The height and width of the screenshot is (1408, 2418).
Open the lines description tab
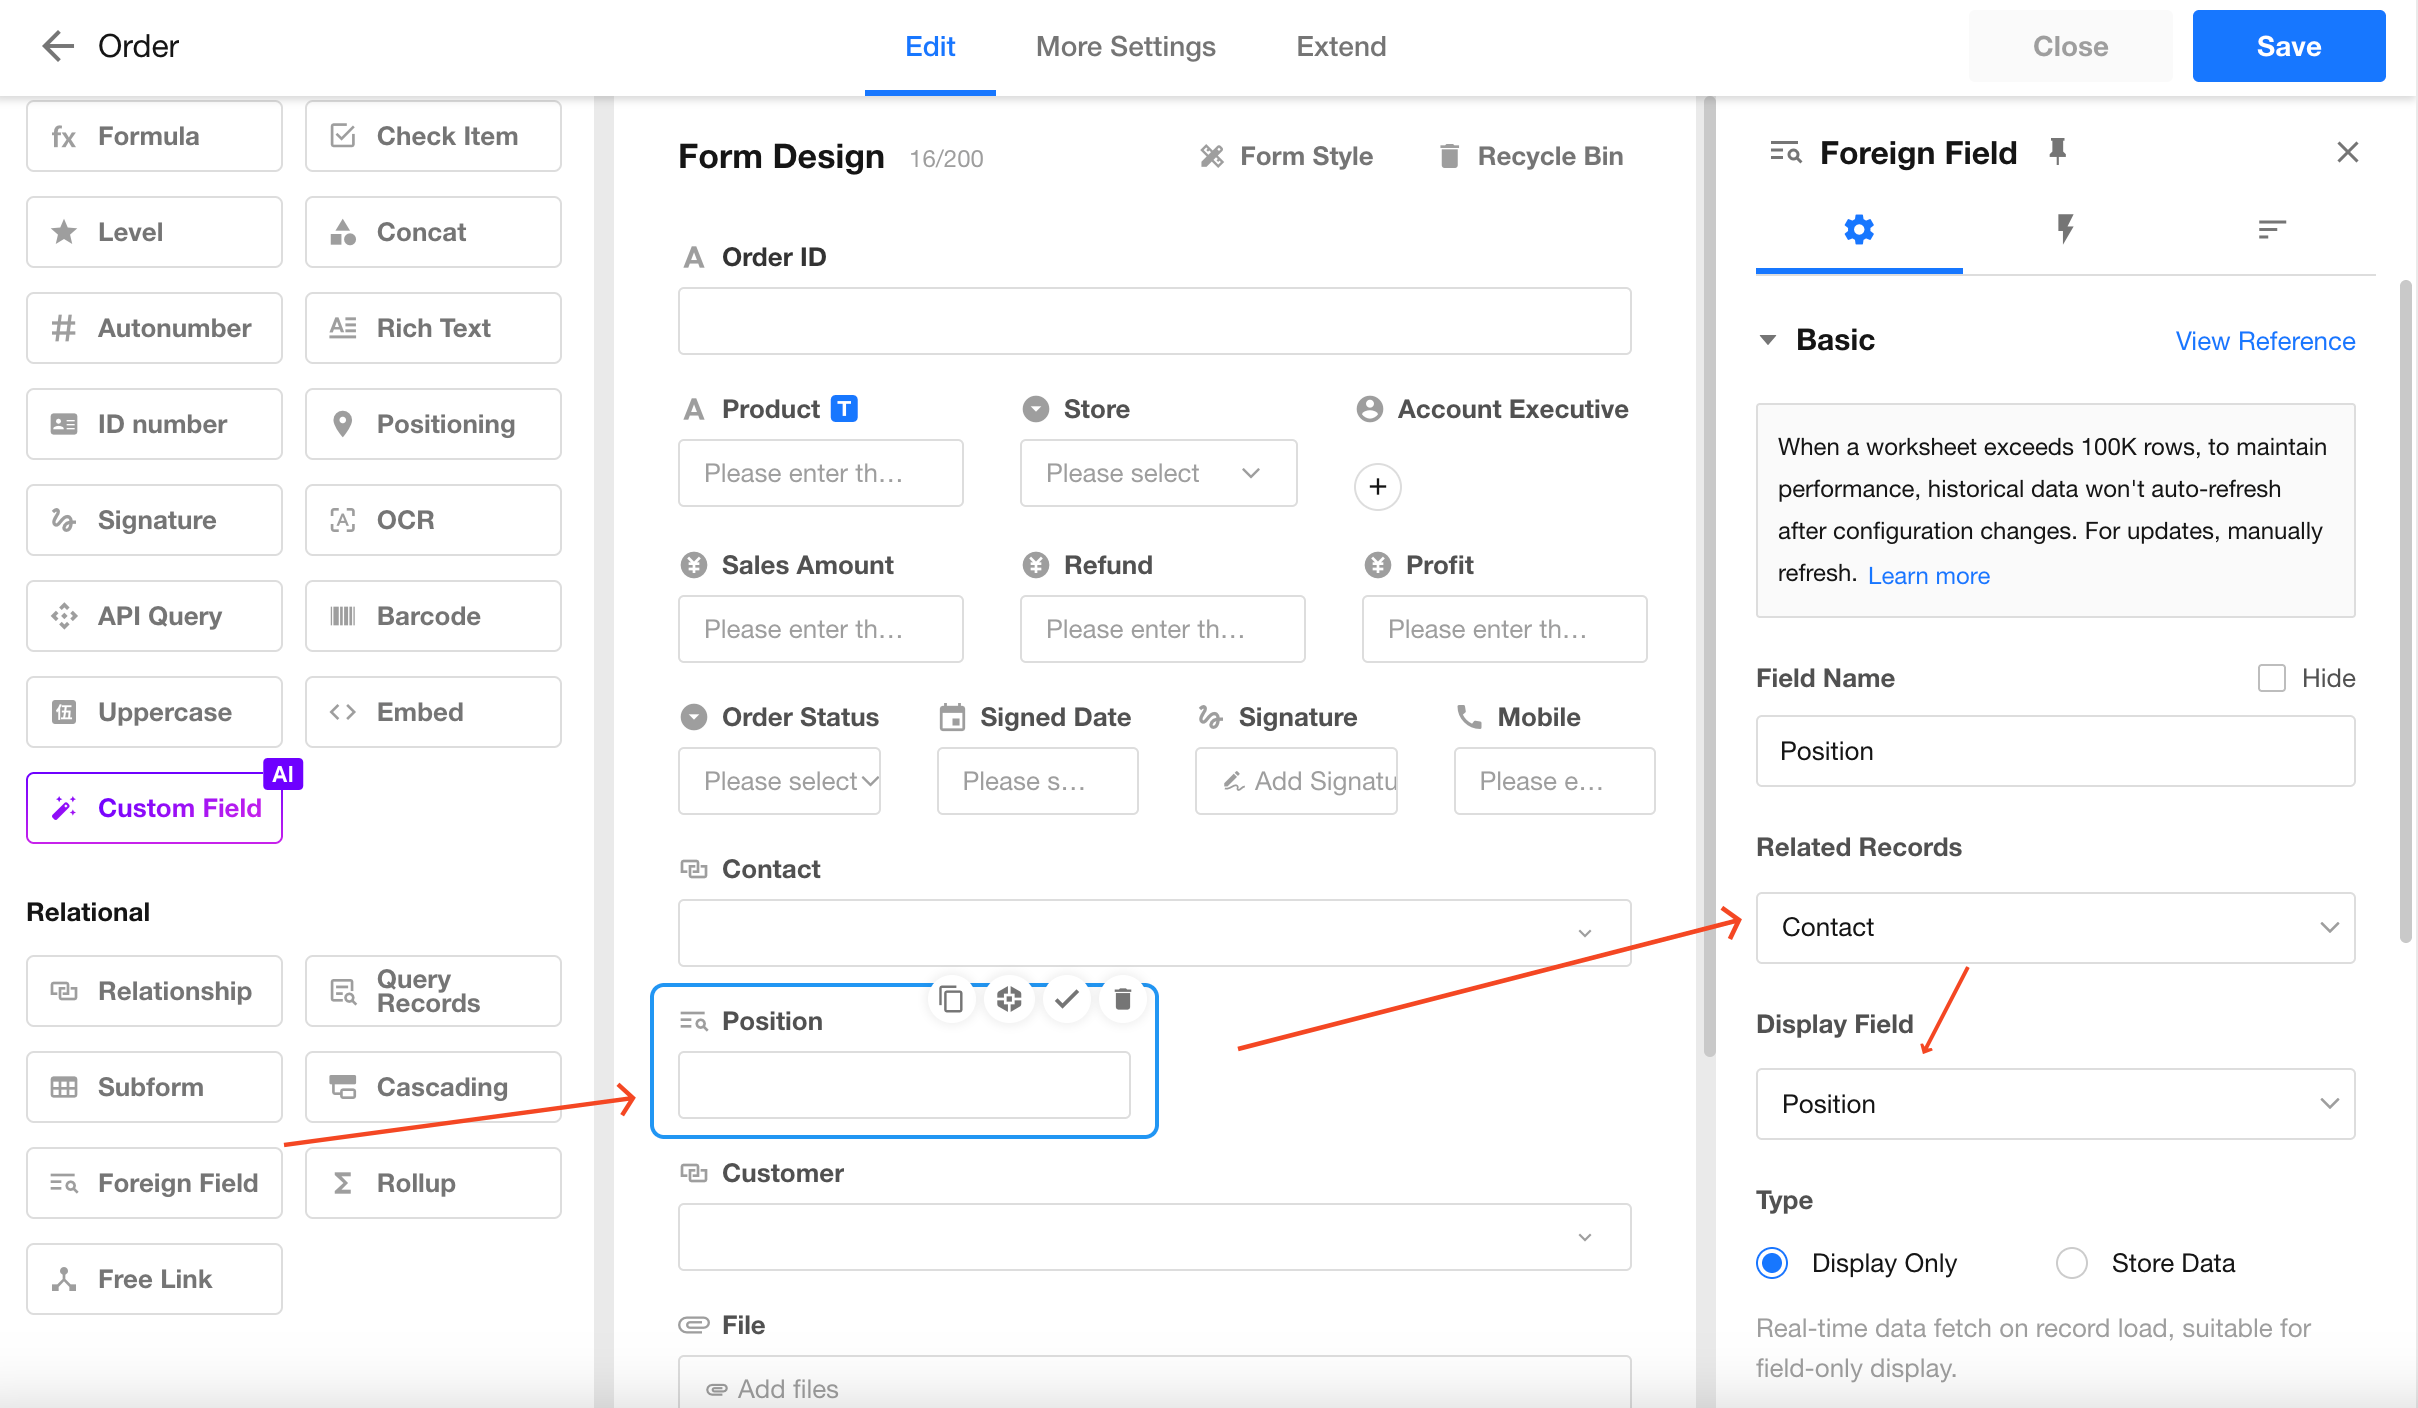pos(2272,230)
